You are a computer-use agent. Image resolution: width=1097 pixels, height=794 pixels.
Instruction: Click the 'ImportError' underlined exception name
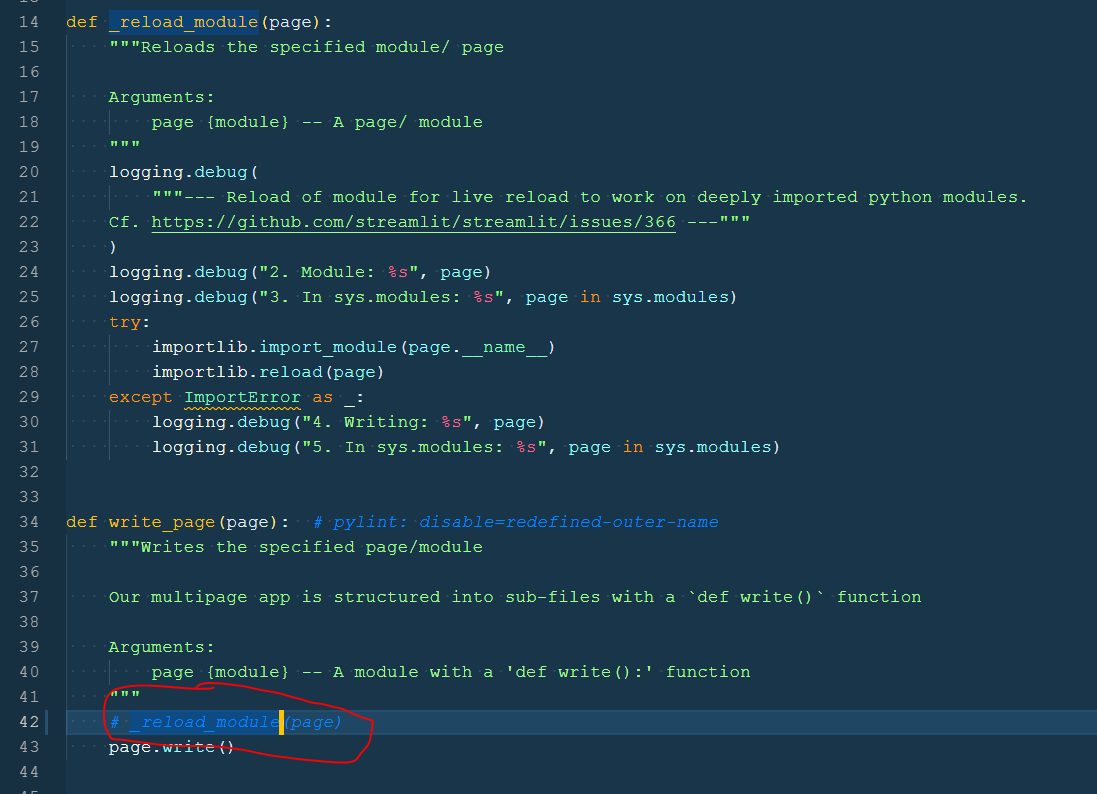pyautogui.click(x=242, y=397)
